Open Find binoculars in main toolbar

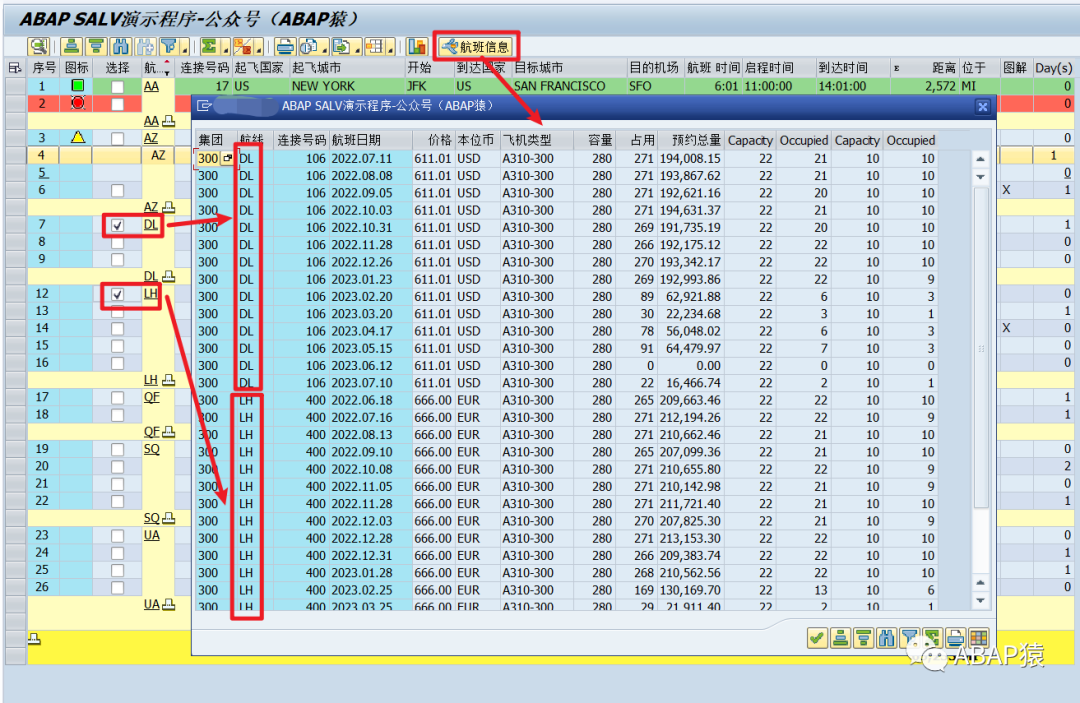121,47
